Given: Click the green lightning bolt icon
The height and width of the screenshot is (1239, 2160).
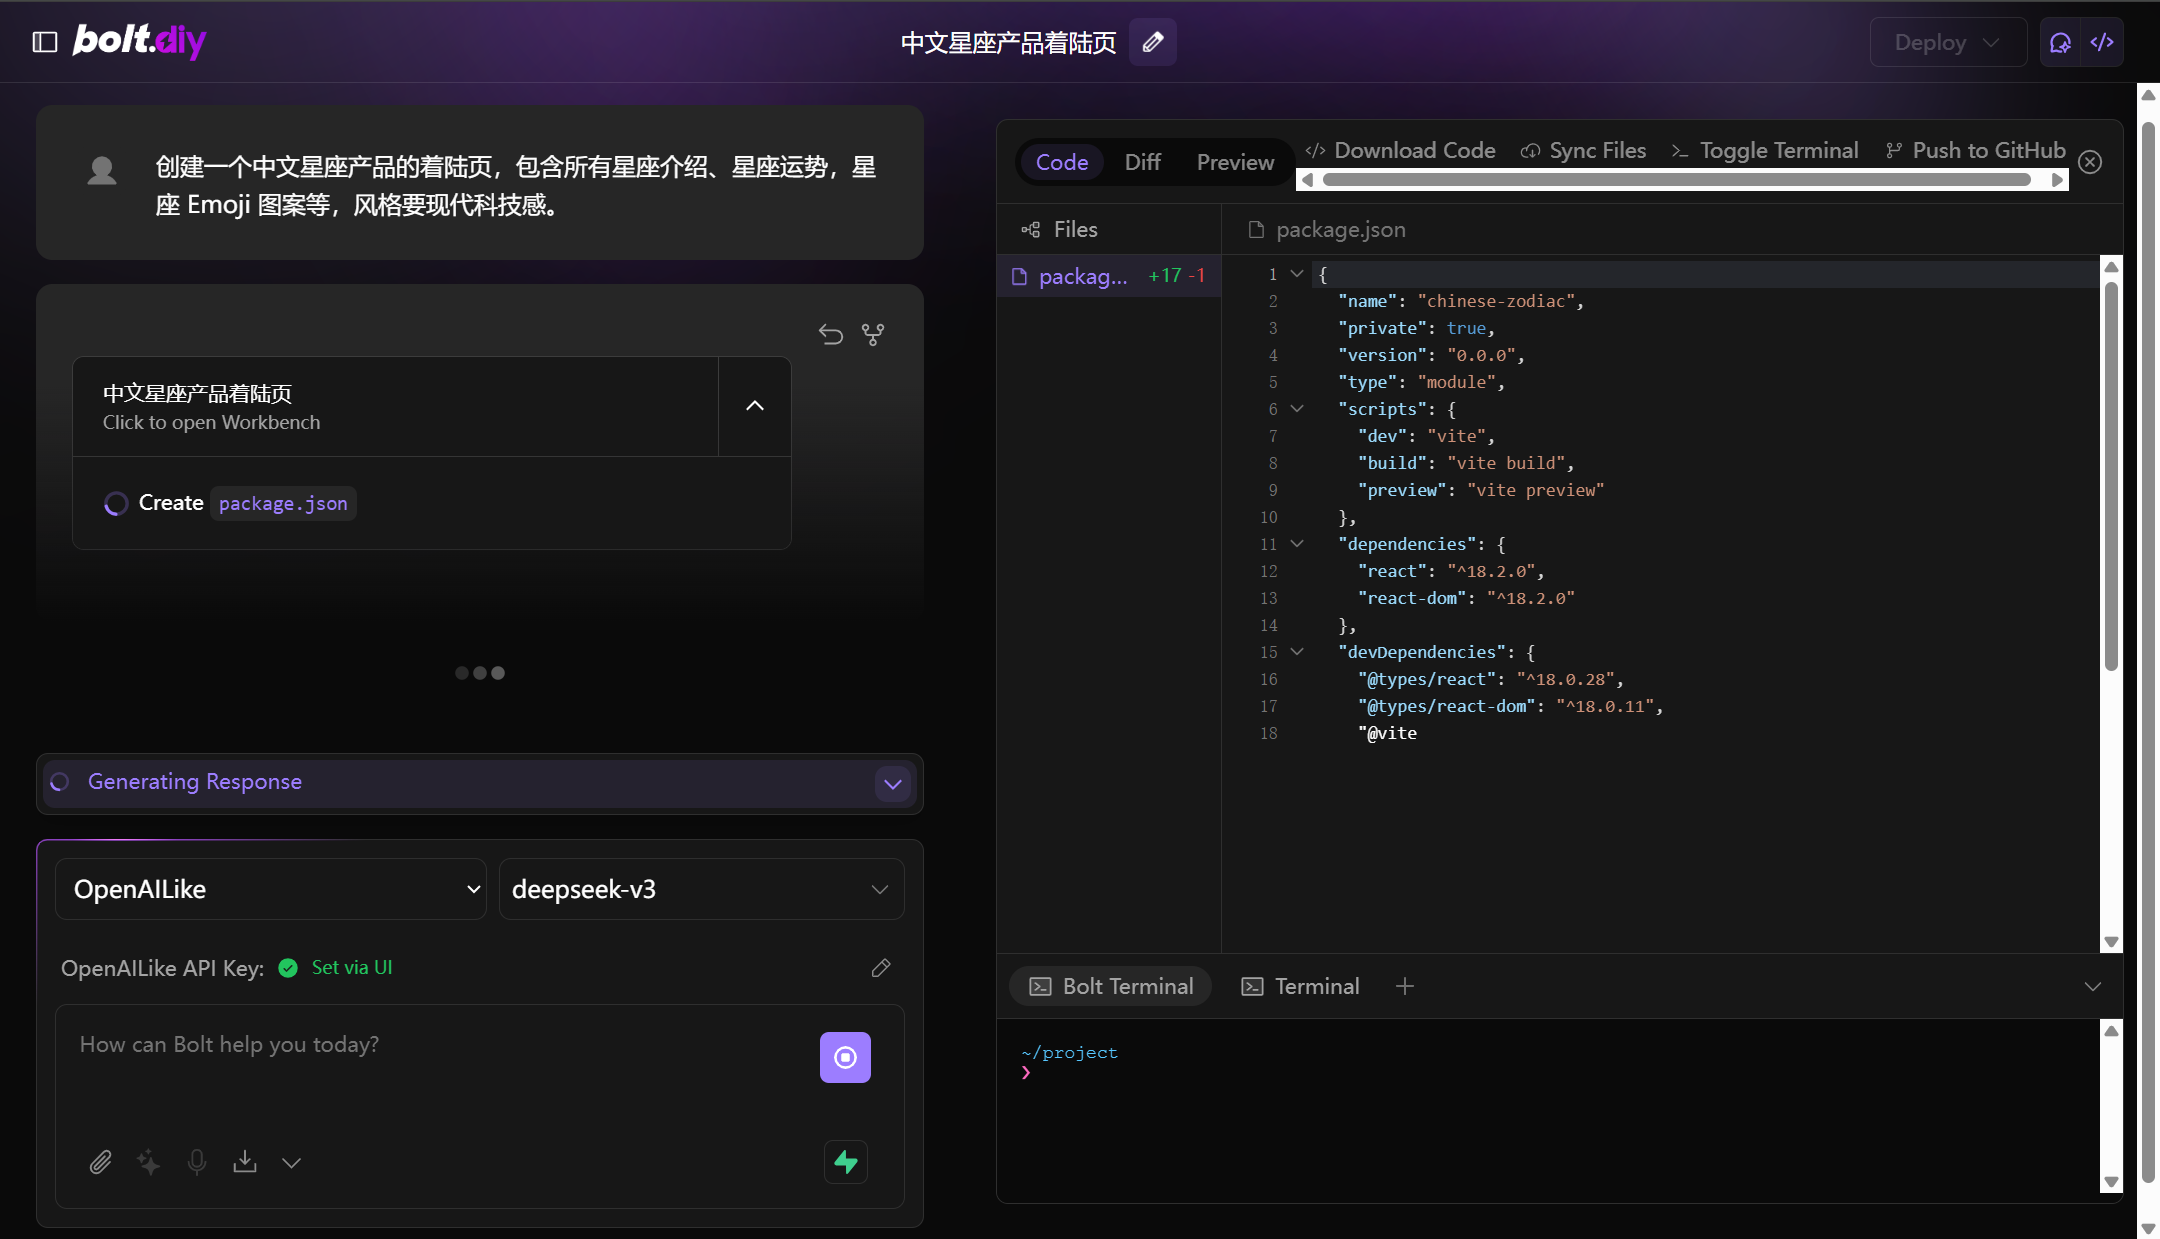Looking at the screenshot, I should (x=846, y=1162).
